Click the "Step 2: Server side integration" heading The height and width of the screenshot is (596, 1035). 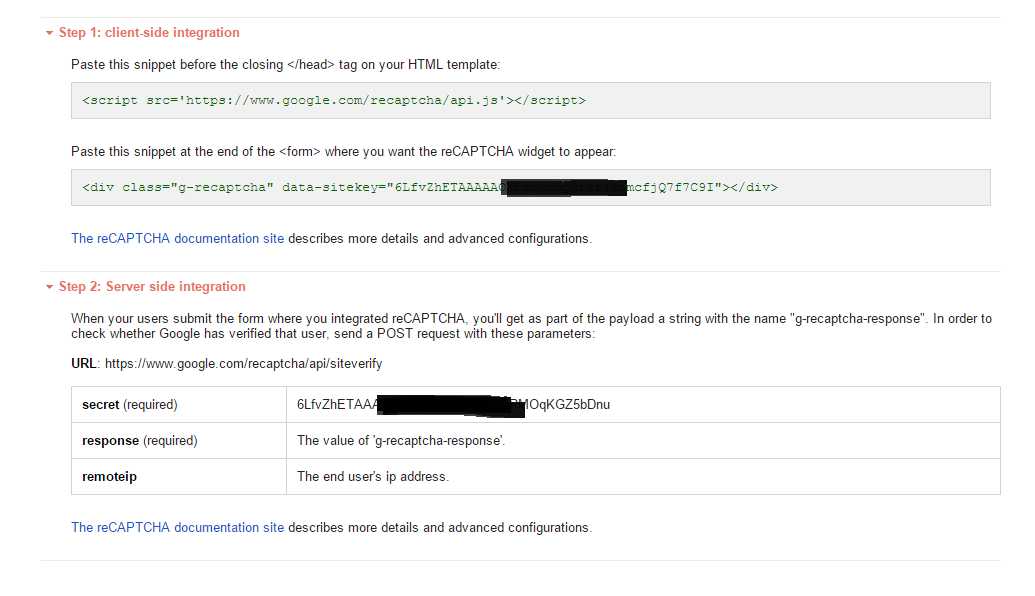pos(152,287)
